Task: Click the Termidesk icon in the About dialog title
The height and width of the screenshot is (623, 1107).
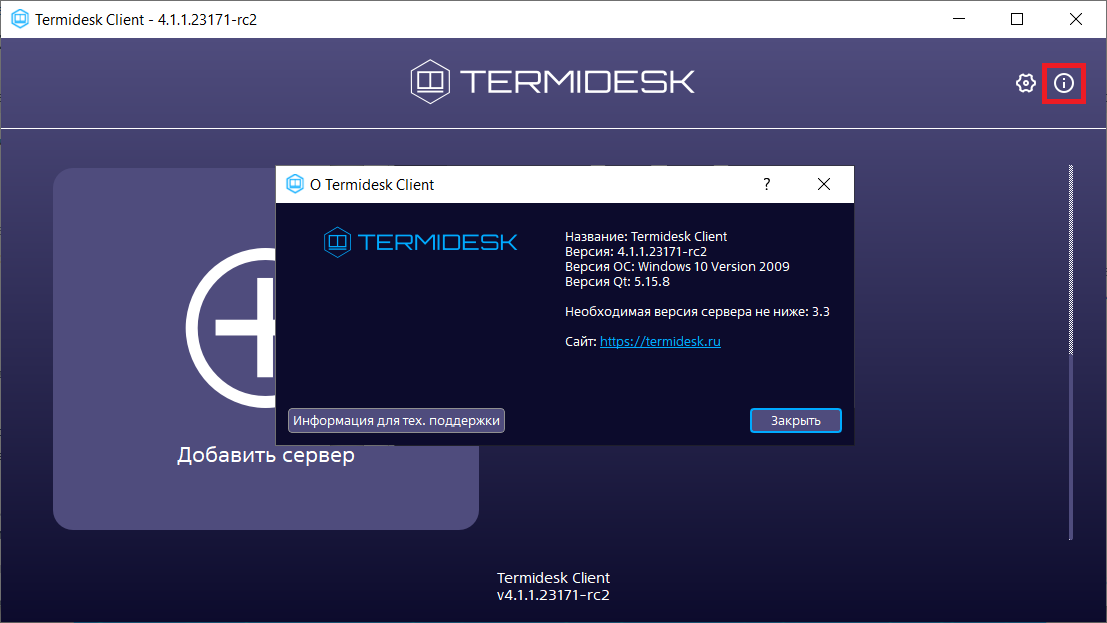Action: 294,184
